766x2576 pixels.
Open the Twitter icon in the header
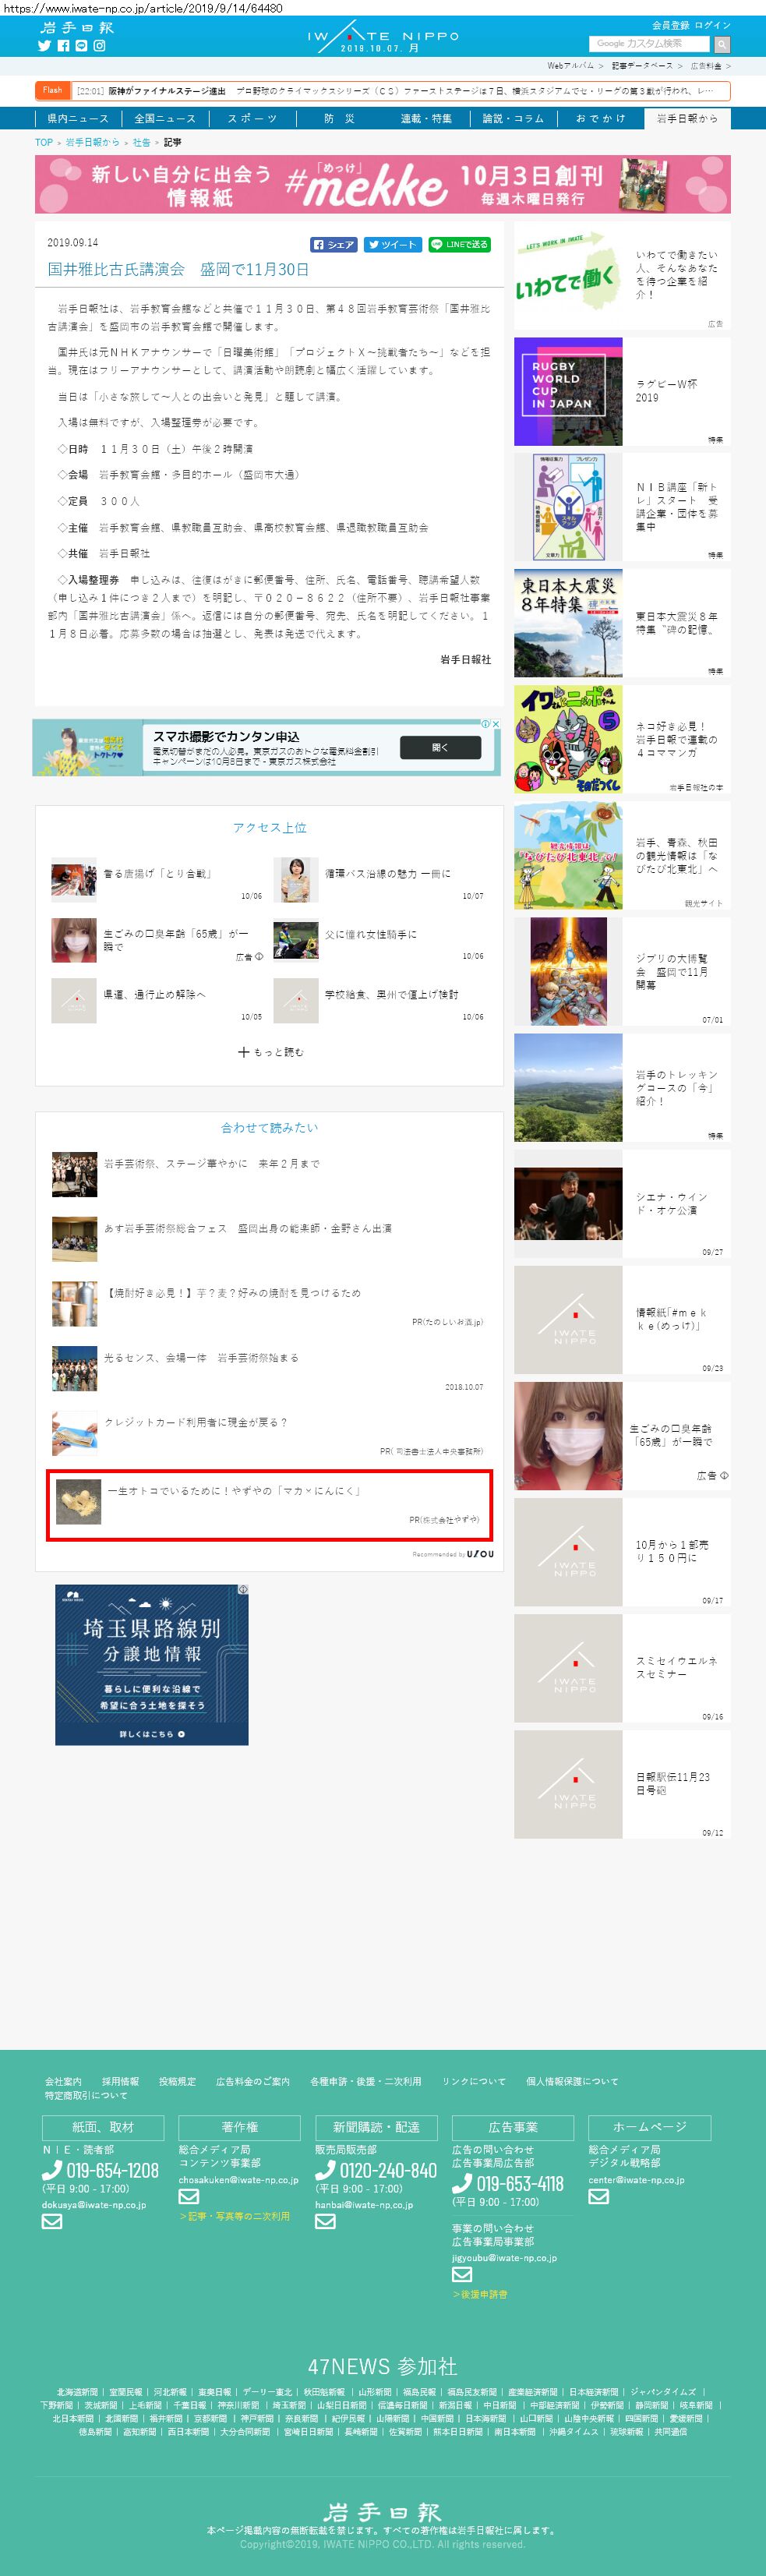44,46
